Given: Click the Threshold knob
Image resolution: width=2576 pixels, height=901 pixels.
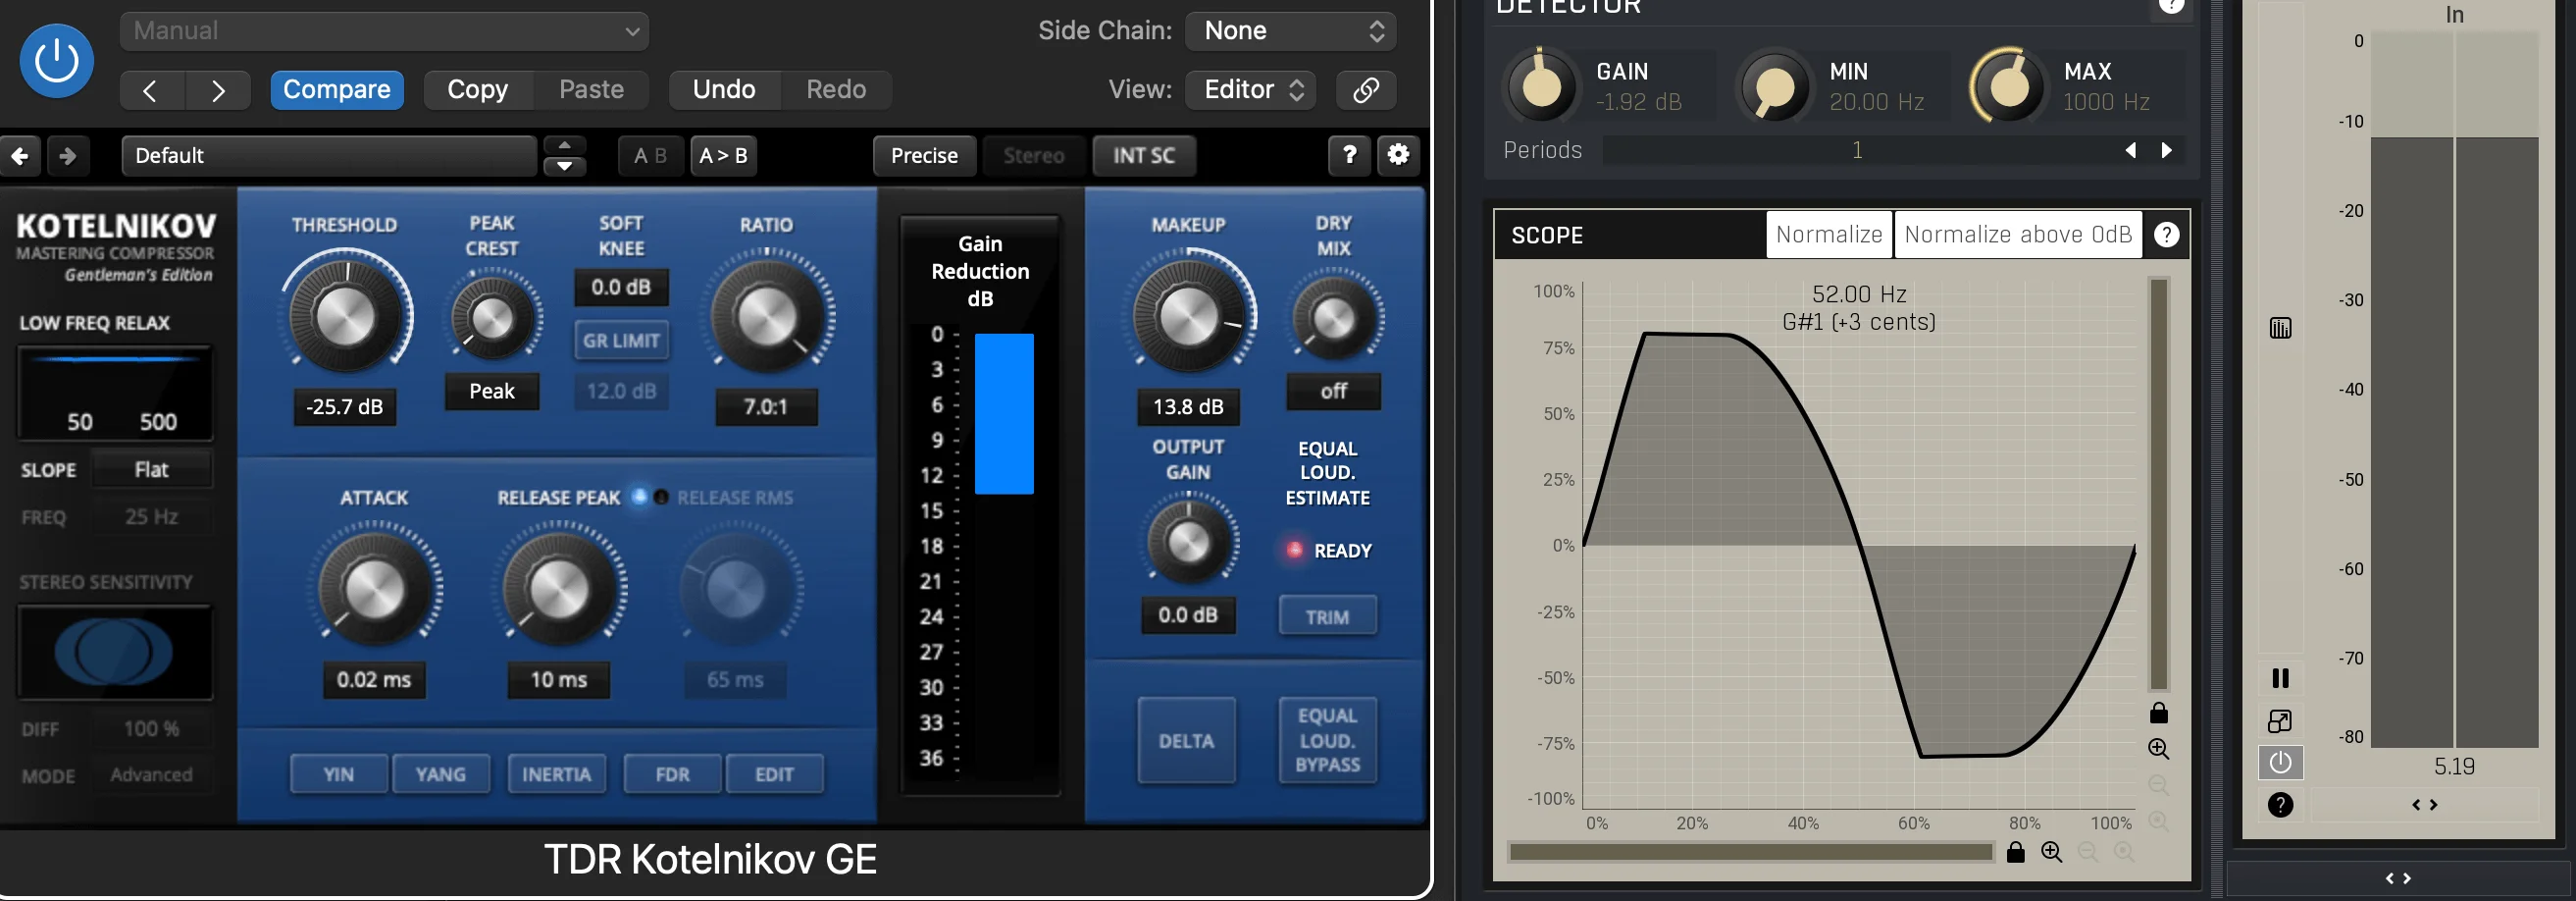Looking at the screenshot, I should (x=346, y=318).
